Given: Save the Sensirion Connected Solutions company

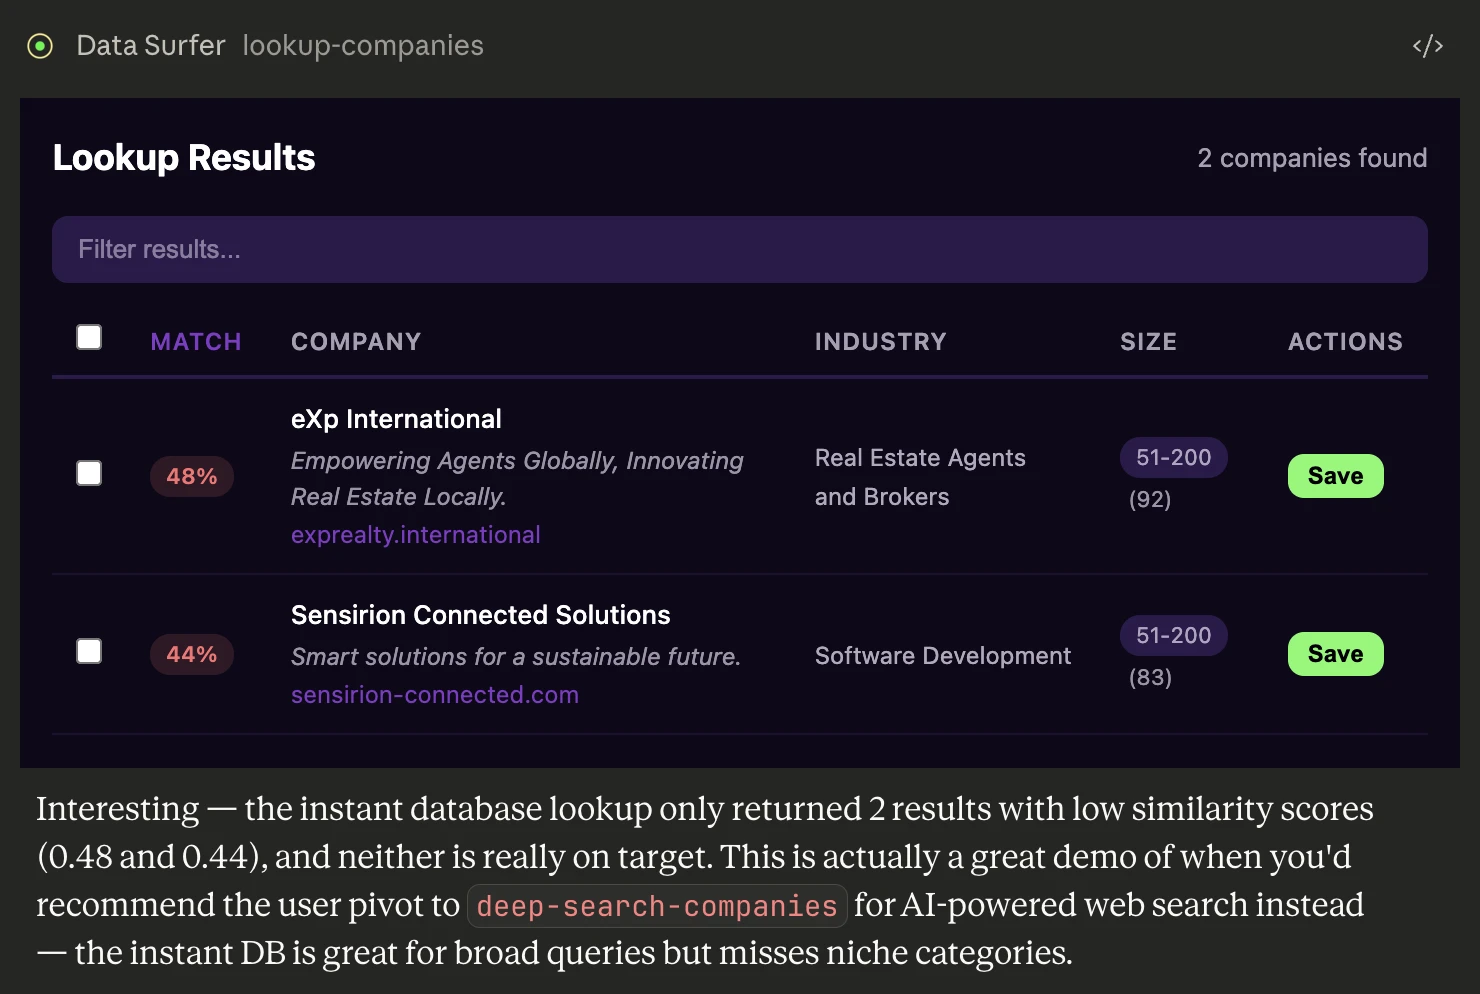Looking at the screenshot, I should click(x=1335, y=654).
